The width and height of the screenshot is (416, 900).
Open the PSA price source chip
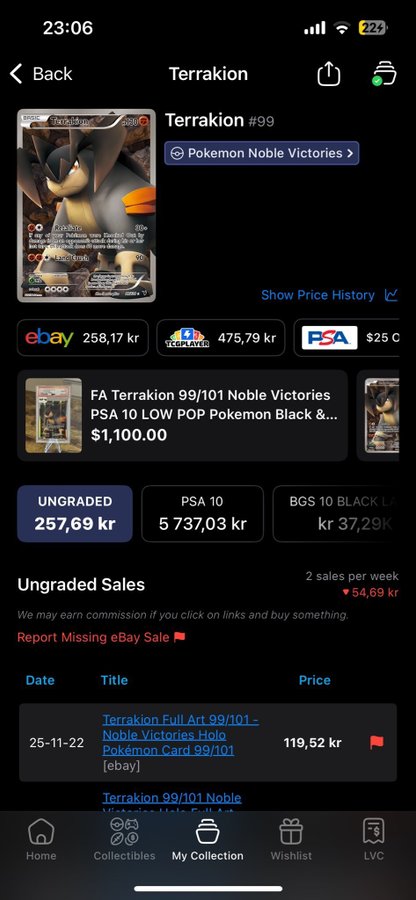tap(347, 338)
